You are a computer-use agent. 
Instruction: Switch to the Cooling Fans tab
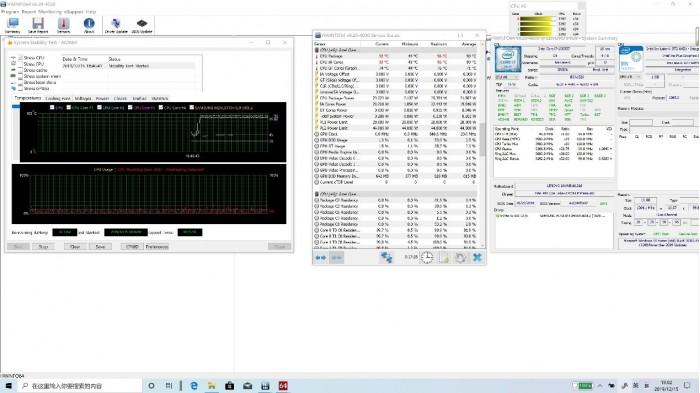pyautogui.click(x=58, y=98)
